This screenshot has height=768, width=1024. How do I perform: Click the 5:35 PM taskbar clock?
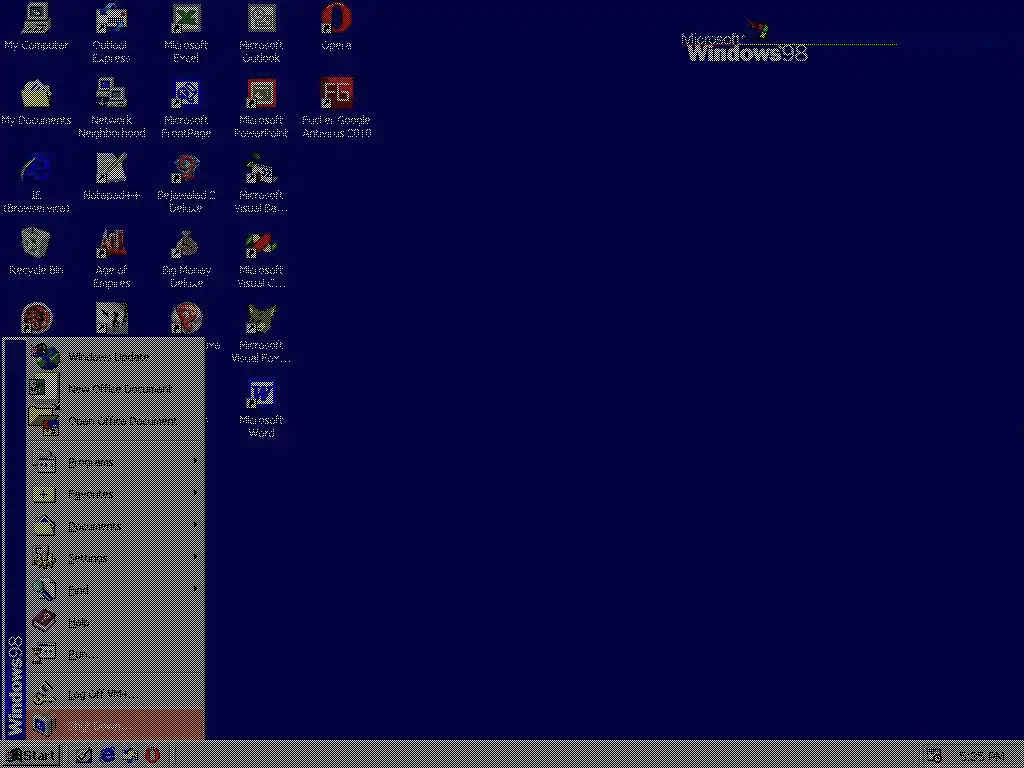982,757
